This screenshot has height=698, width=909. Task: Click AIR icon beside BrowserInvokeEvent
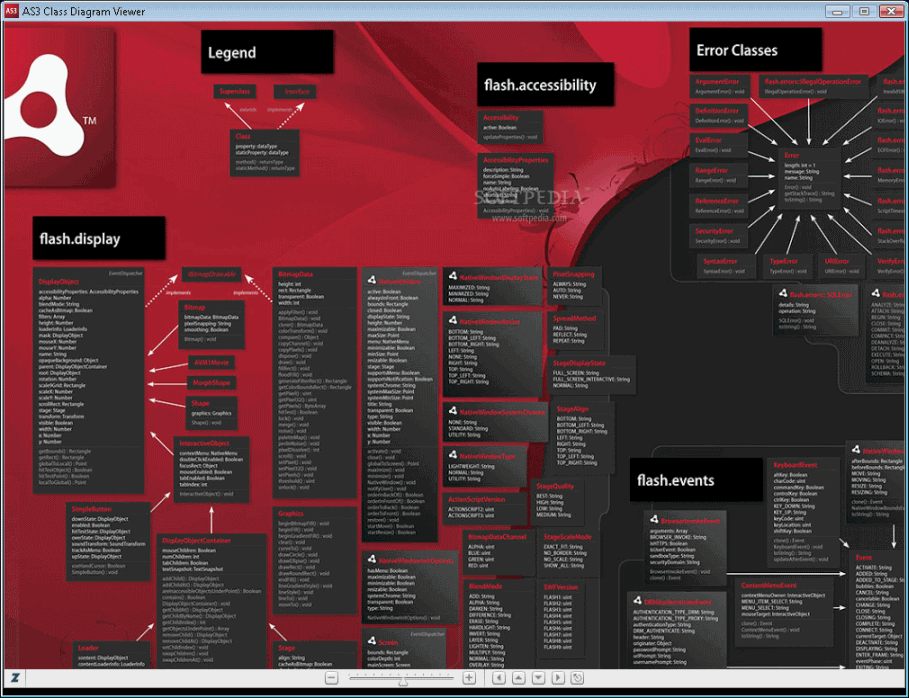pyautogui.click(x=654, y=519)
